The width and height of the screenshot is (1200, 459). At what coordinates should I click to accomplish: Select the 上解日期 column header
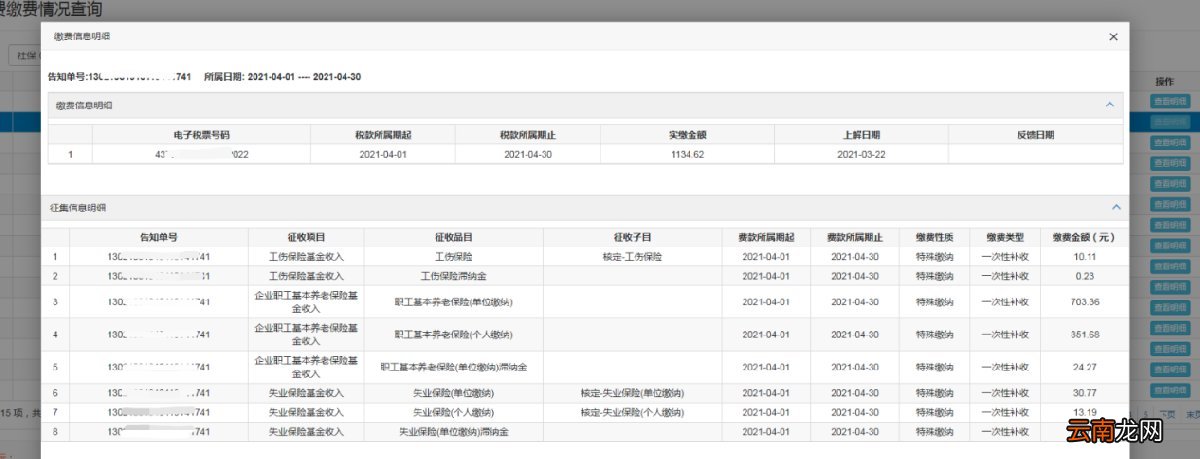(859, 134)
